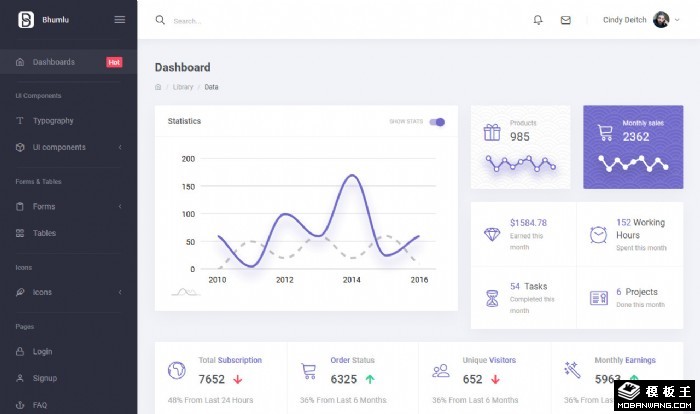Viewport: 700px width, 414px height.
Task: Open the Tables sidebar item
Action: coord(44,233)
